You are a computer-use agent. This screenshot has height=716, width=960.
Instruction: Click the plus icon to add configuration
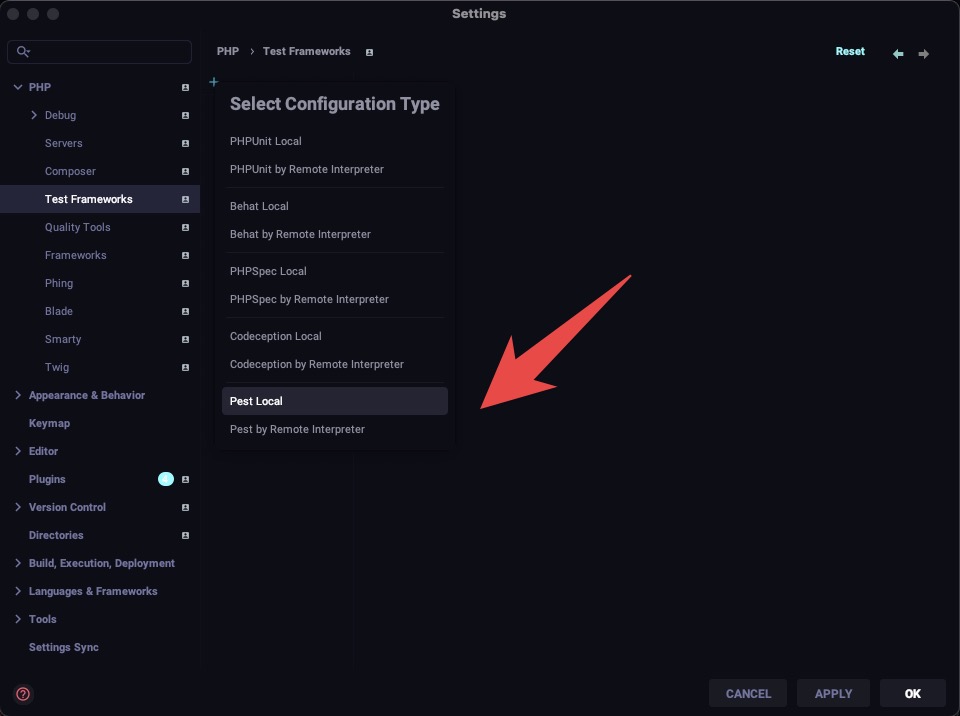point(214,81)
